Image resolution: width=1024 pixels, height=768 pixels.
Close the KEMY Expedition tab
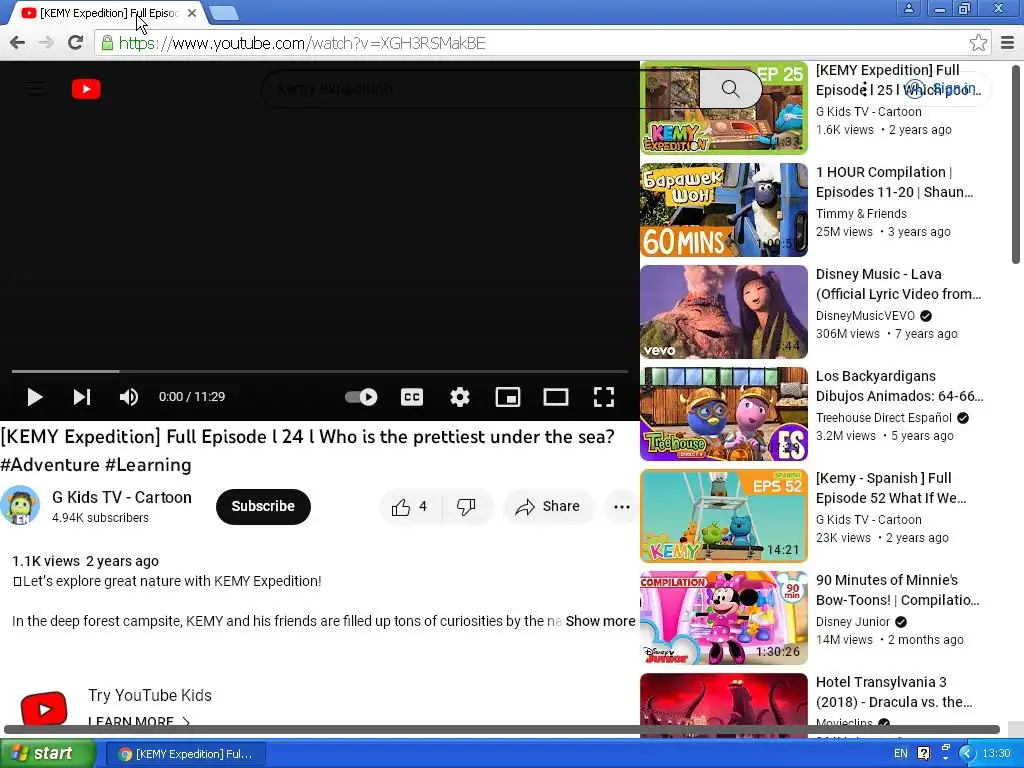192,13
